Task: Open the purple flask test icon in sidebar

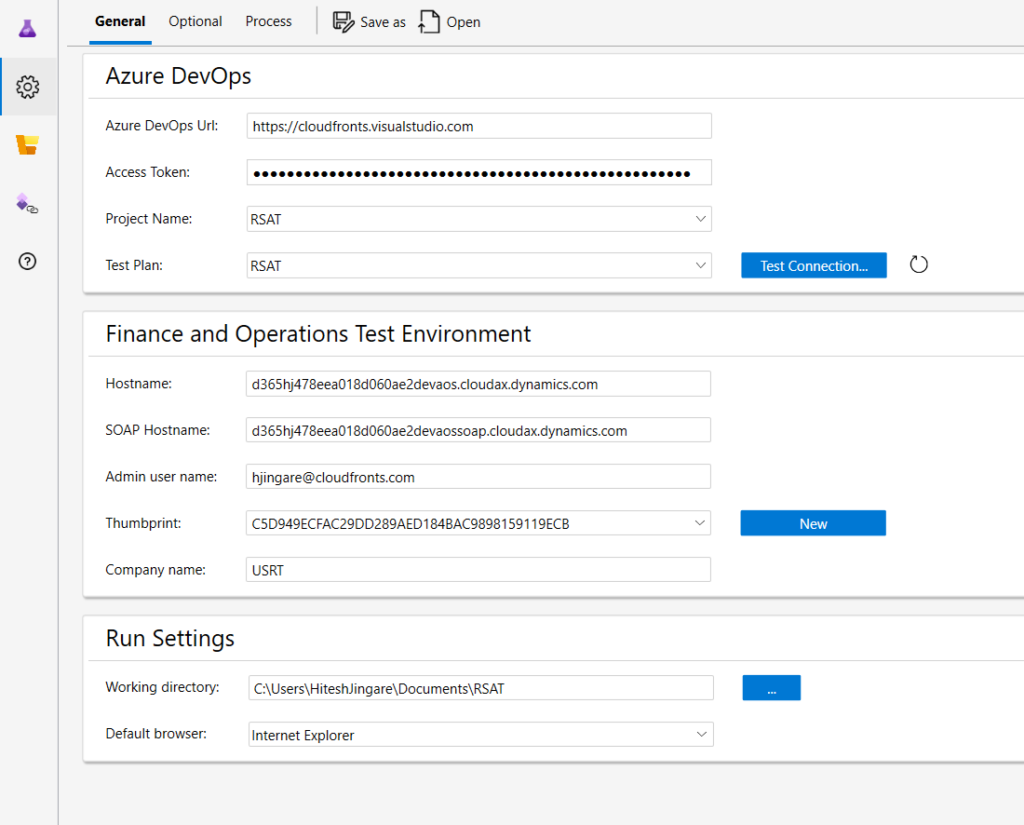Action: point(27,29)
